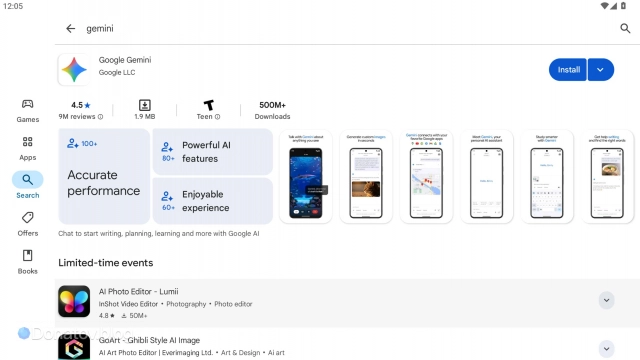This screenshot has width=640, height=360.
Task: Tap the 1.9 MB download size icon
Action: tap(144, 105)
